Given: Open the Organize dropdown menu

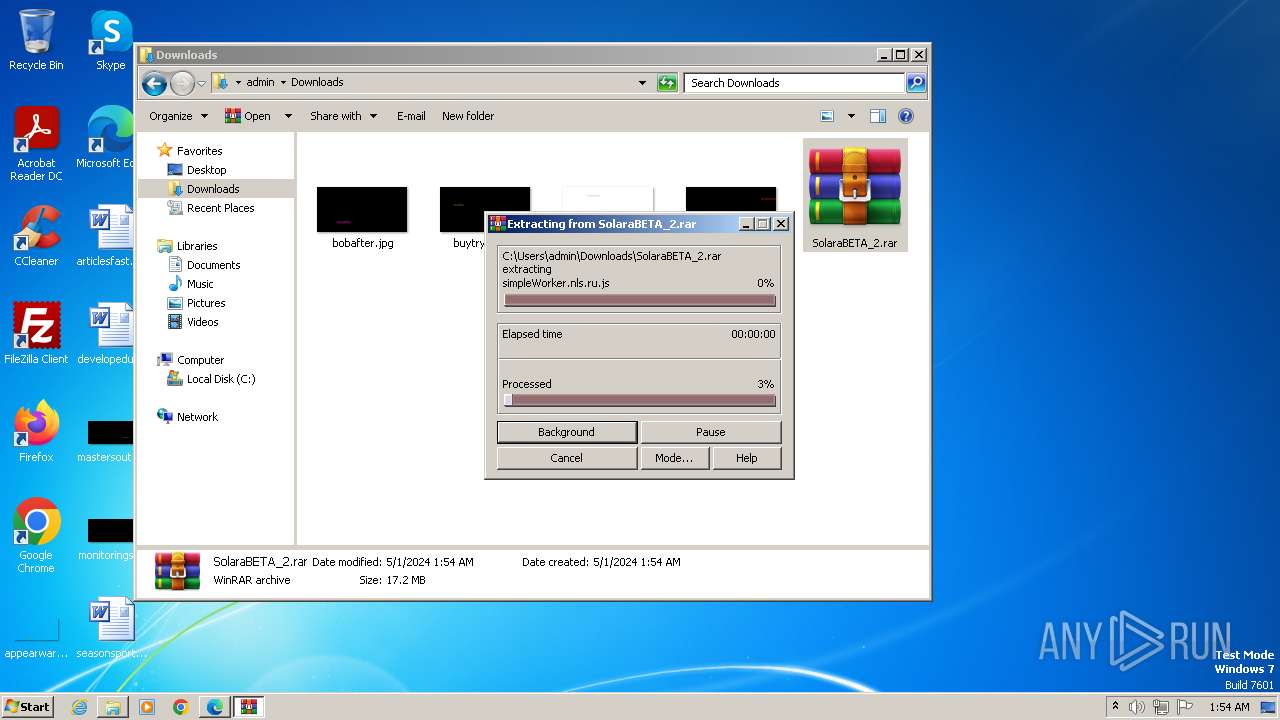Looking at the screenshot, I should (178, 116).
